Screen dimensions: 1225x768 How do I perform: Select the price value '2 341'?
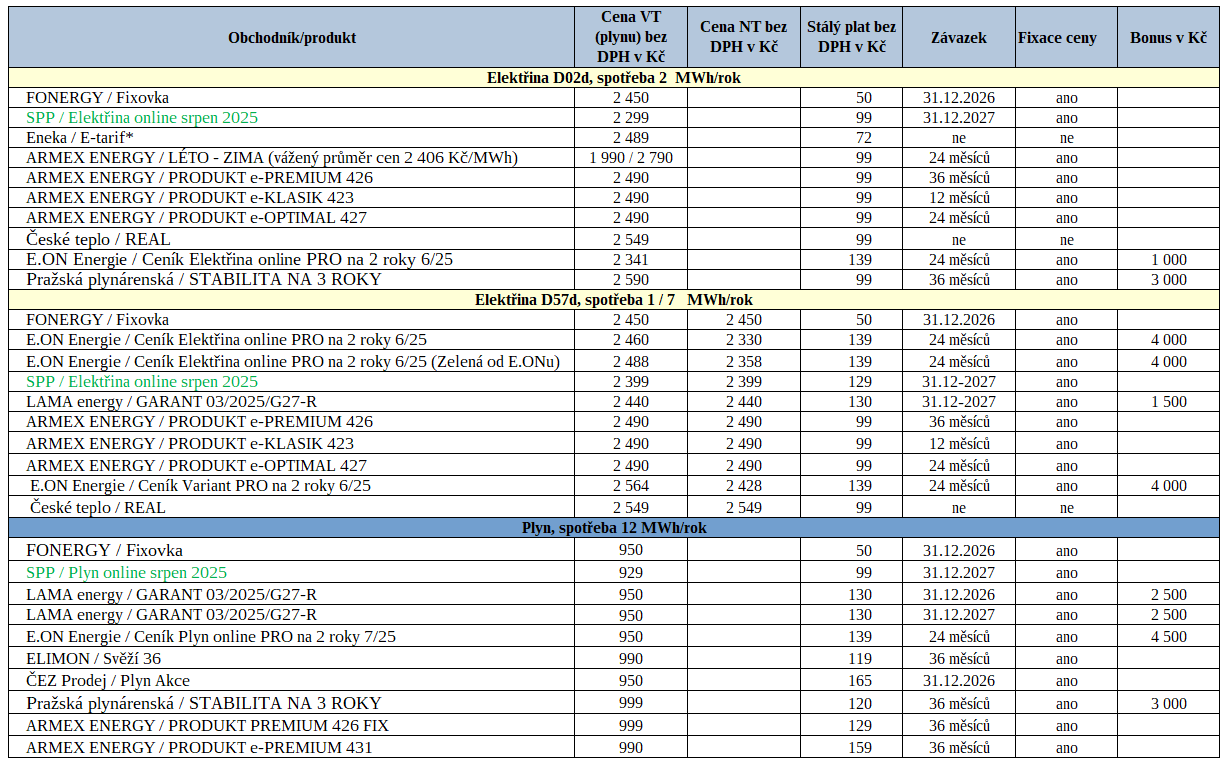[x=631, y=260]
